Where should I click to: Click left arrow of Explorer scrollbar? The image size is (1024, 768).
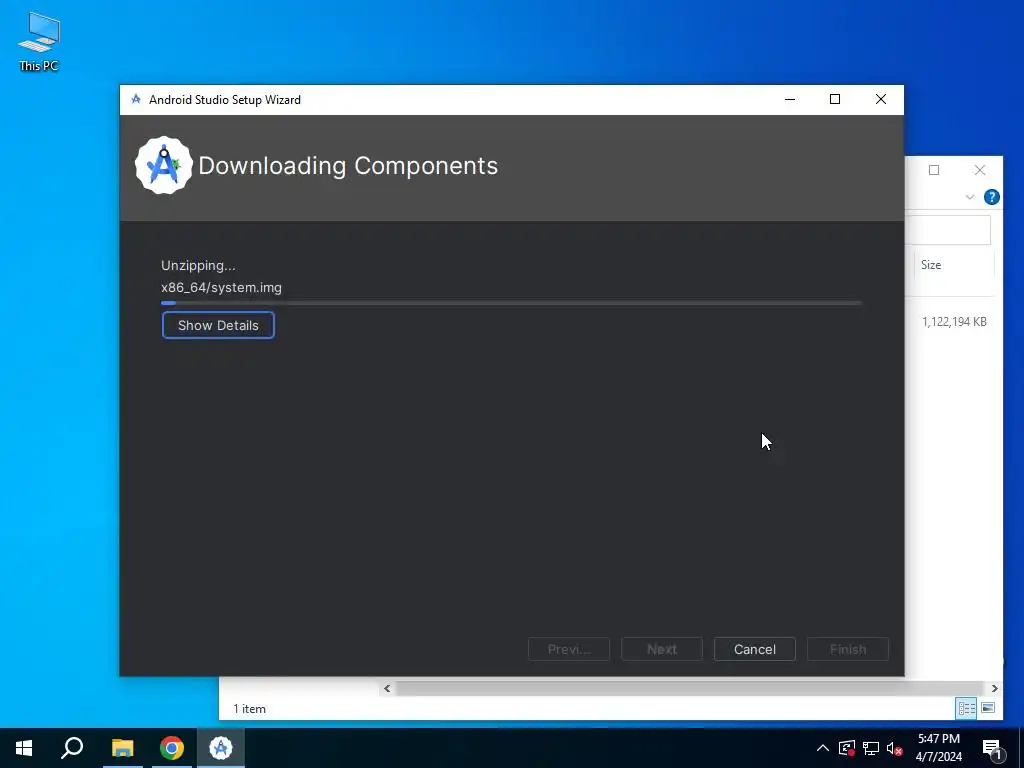point(387,688)
